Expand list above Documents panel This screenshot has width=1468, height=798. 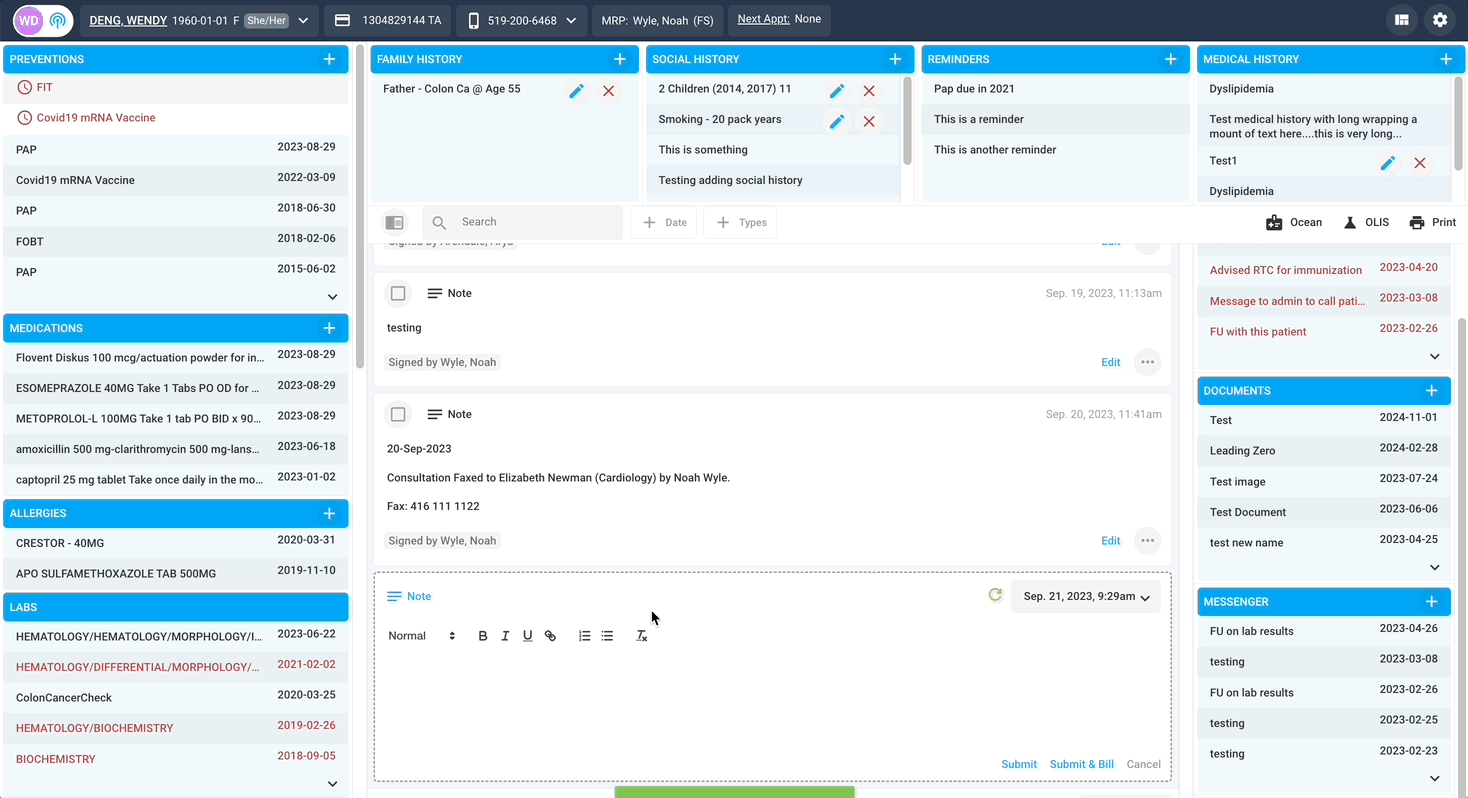click(x=1435, y=357)
